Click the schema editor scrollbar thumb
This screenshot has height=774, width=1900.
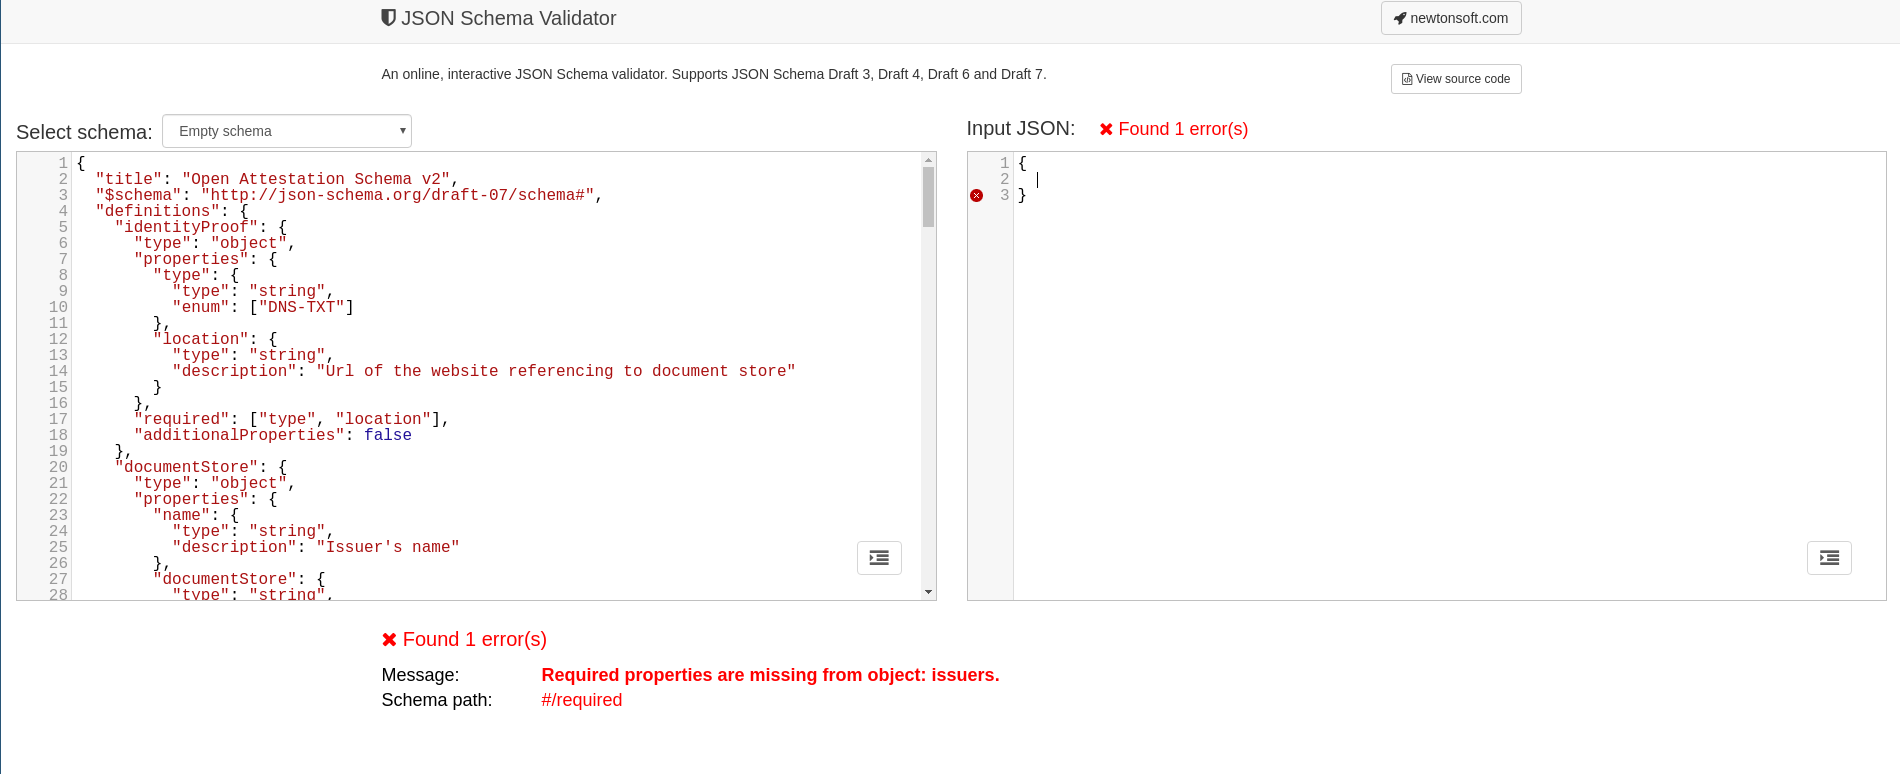tap(928, 197)
